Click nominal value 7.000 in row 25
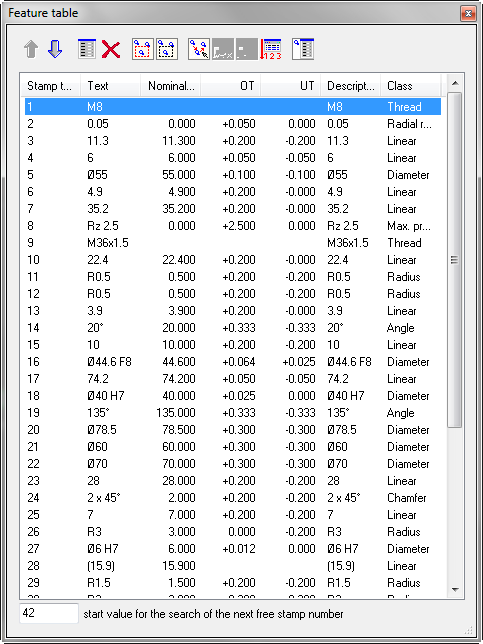The width and height of the screenshot is (483, 644). (x=182, y=515)
